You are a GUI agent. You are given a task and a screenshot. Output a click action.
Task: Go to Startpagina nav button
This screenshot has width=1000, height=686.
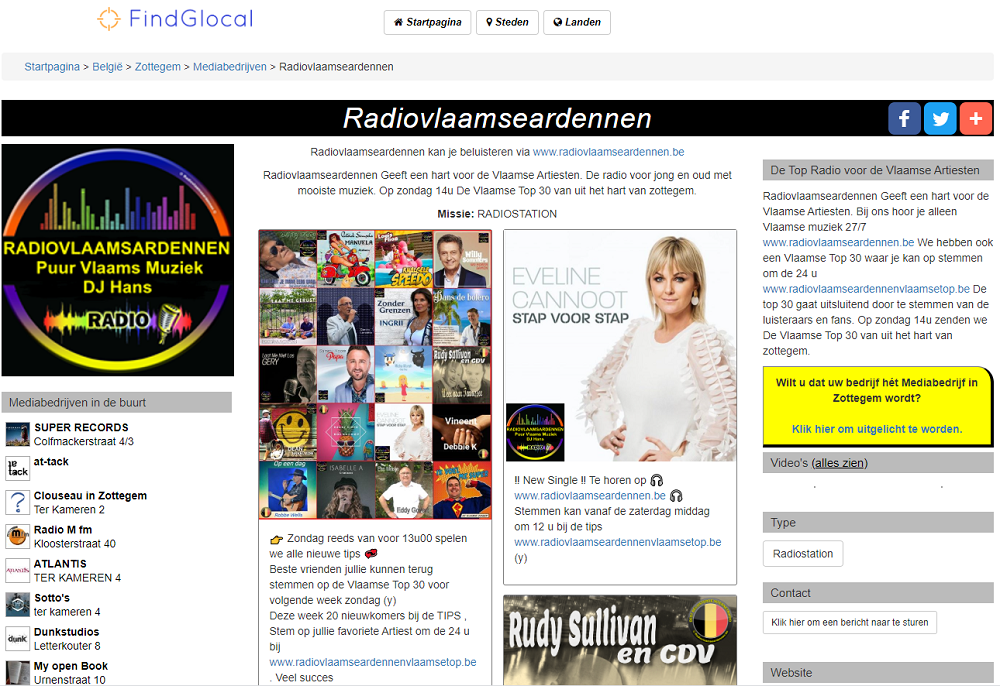427,22
